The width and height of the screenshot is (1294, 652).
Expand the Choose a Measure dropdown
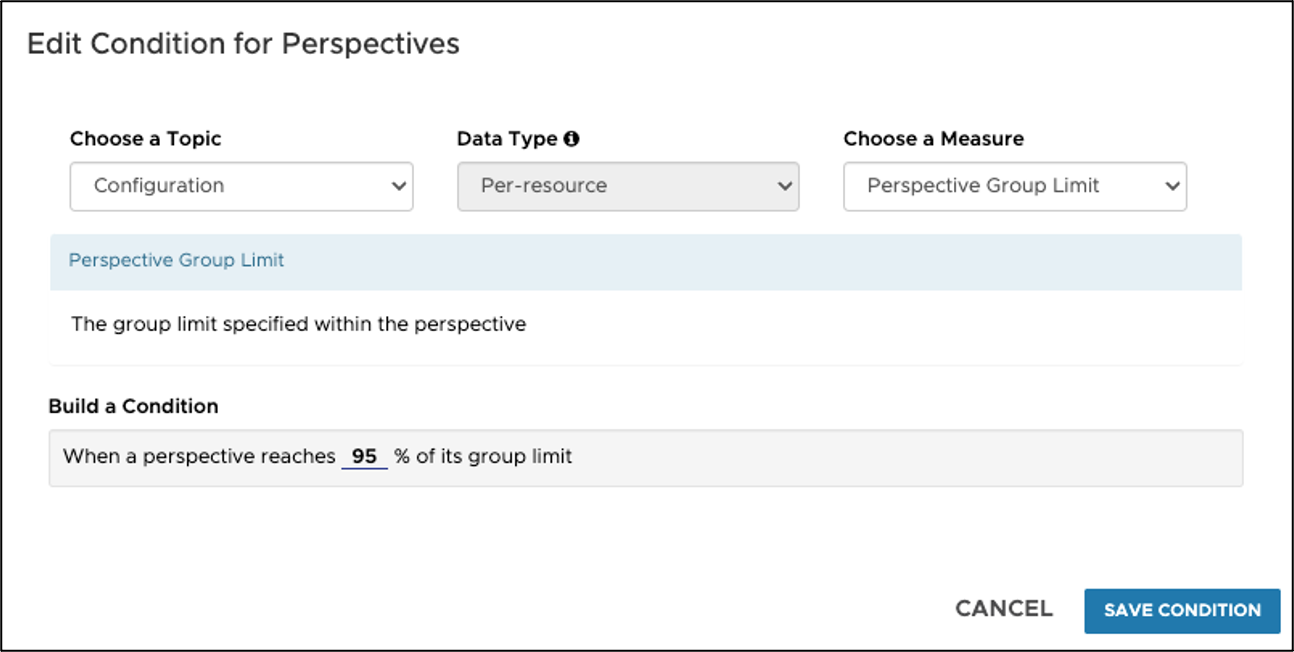(1014, 186)
